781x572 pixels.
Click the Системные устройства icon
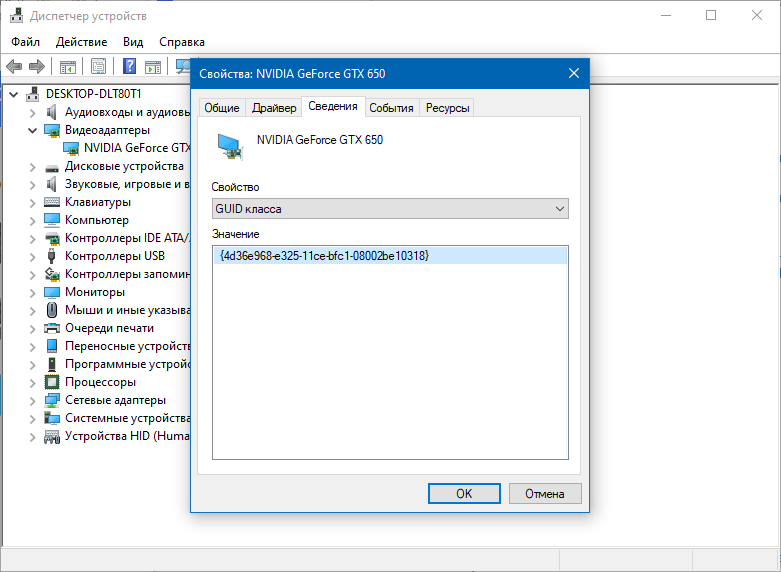coord(52,418)
